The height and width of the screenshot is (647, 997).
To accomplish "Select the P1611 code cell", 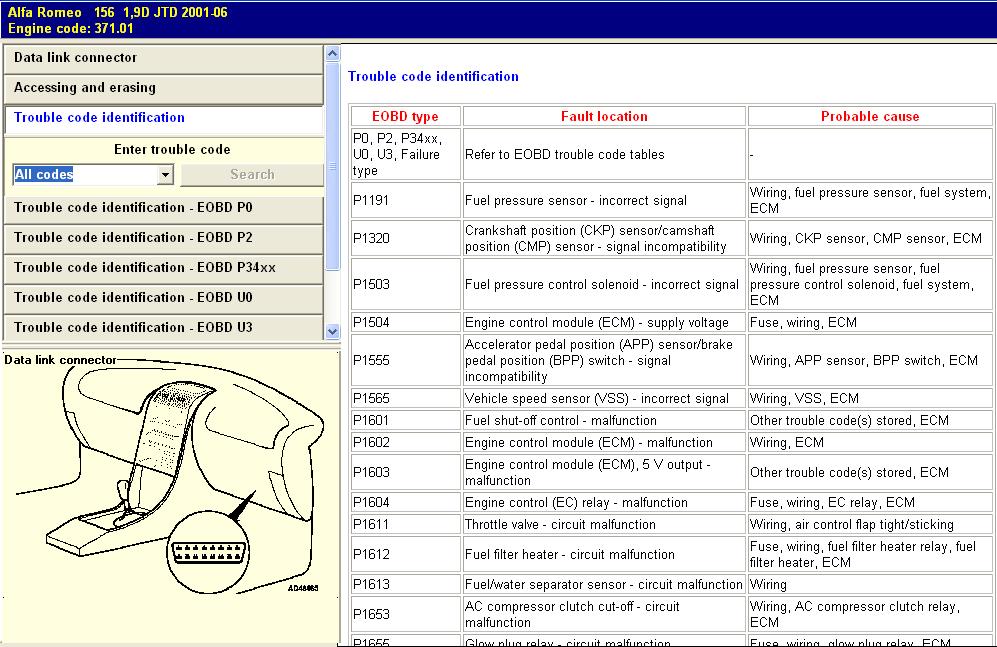I will (405, 524).
